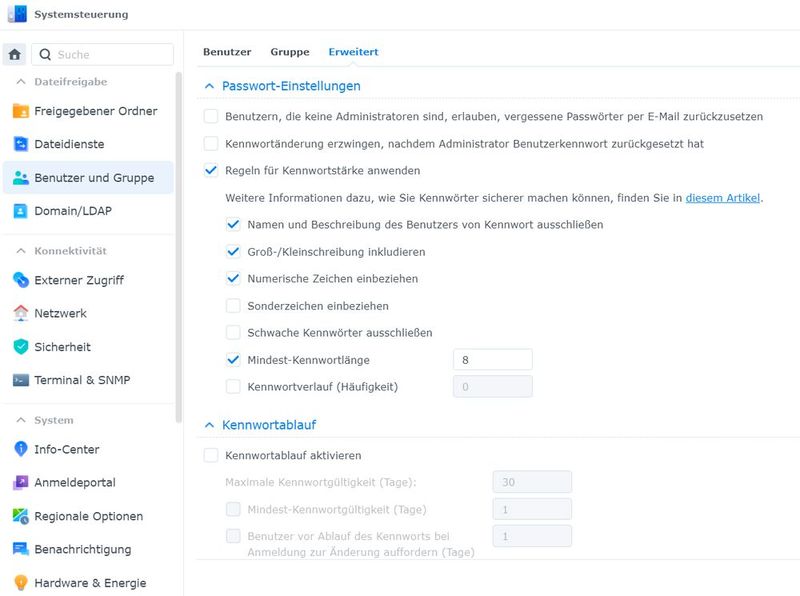The height and width of the screenshot is (596, 800).
Task: Uncheck Regeln für Kennwortstärke anwenden
Action: click(211, 170)
